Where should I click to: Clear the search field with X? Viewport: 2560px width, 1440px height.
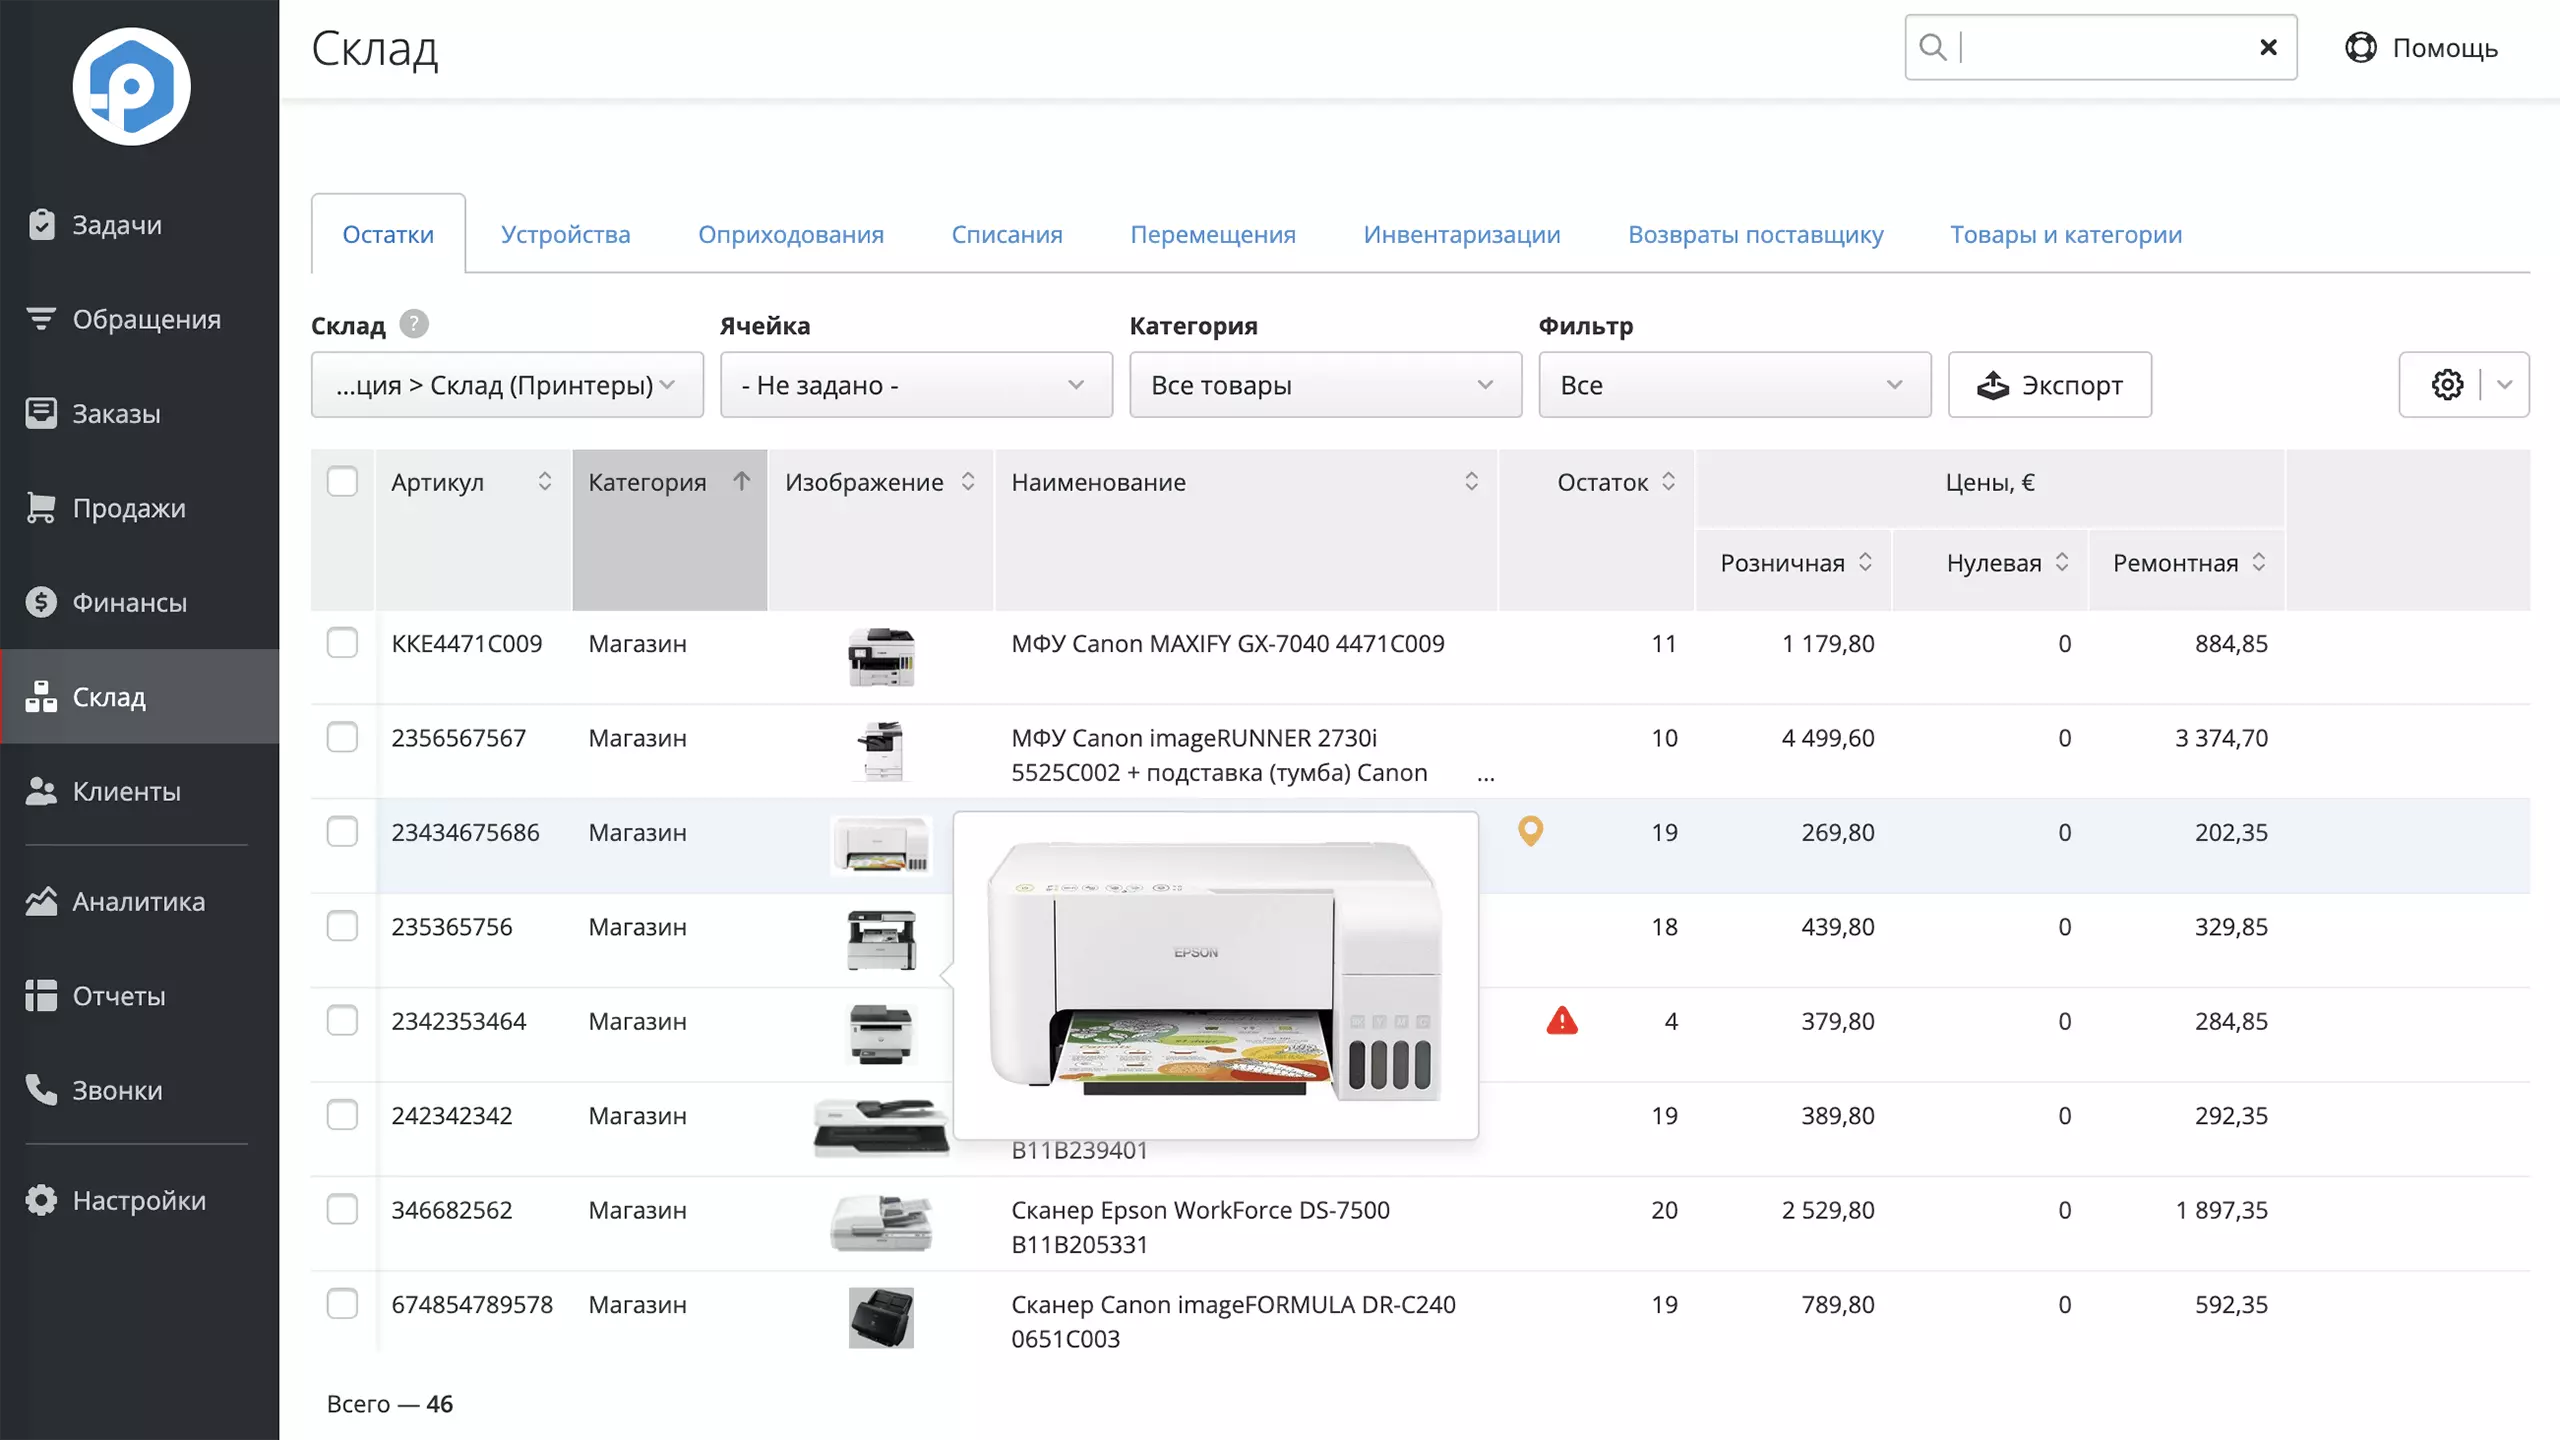[2268, 47]
